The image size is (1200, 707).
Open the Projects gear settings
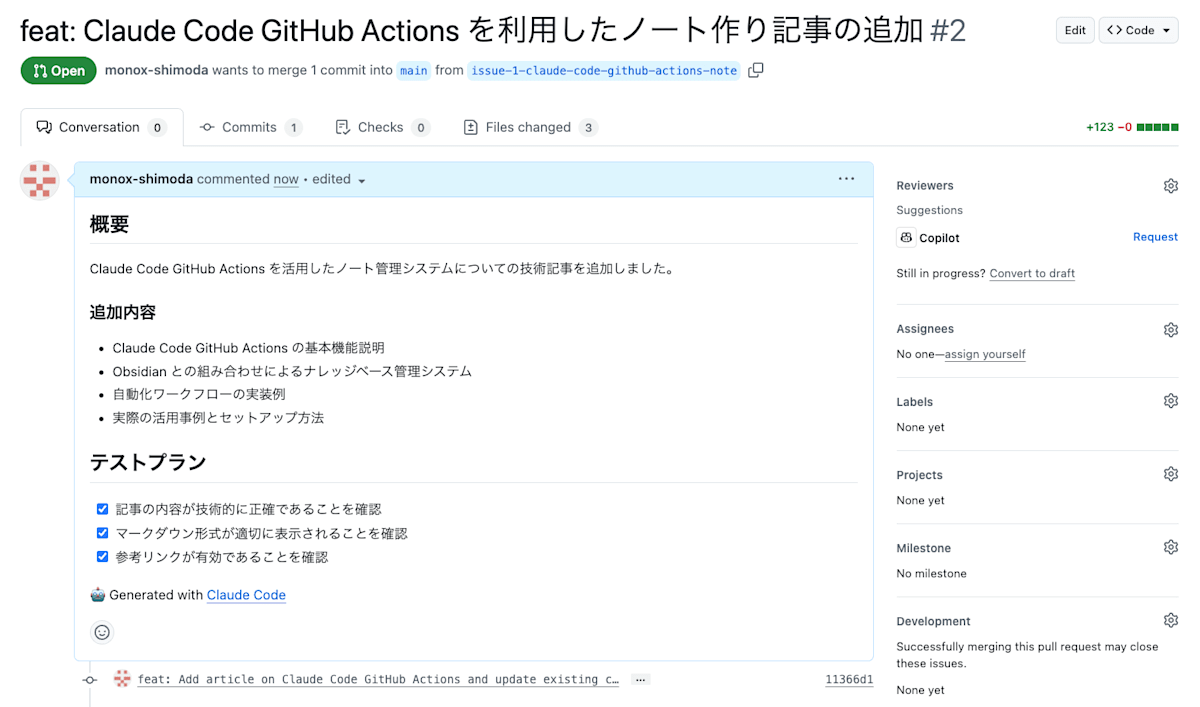coord(1171,474)
